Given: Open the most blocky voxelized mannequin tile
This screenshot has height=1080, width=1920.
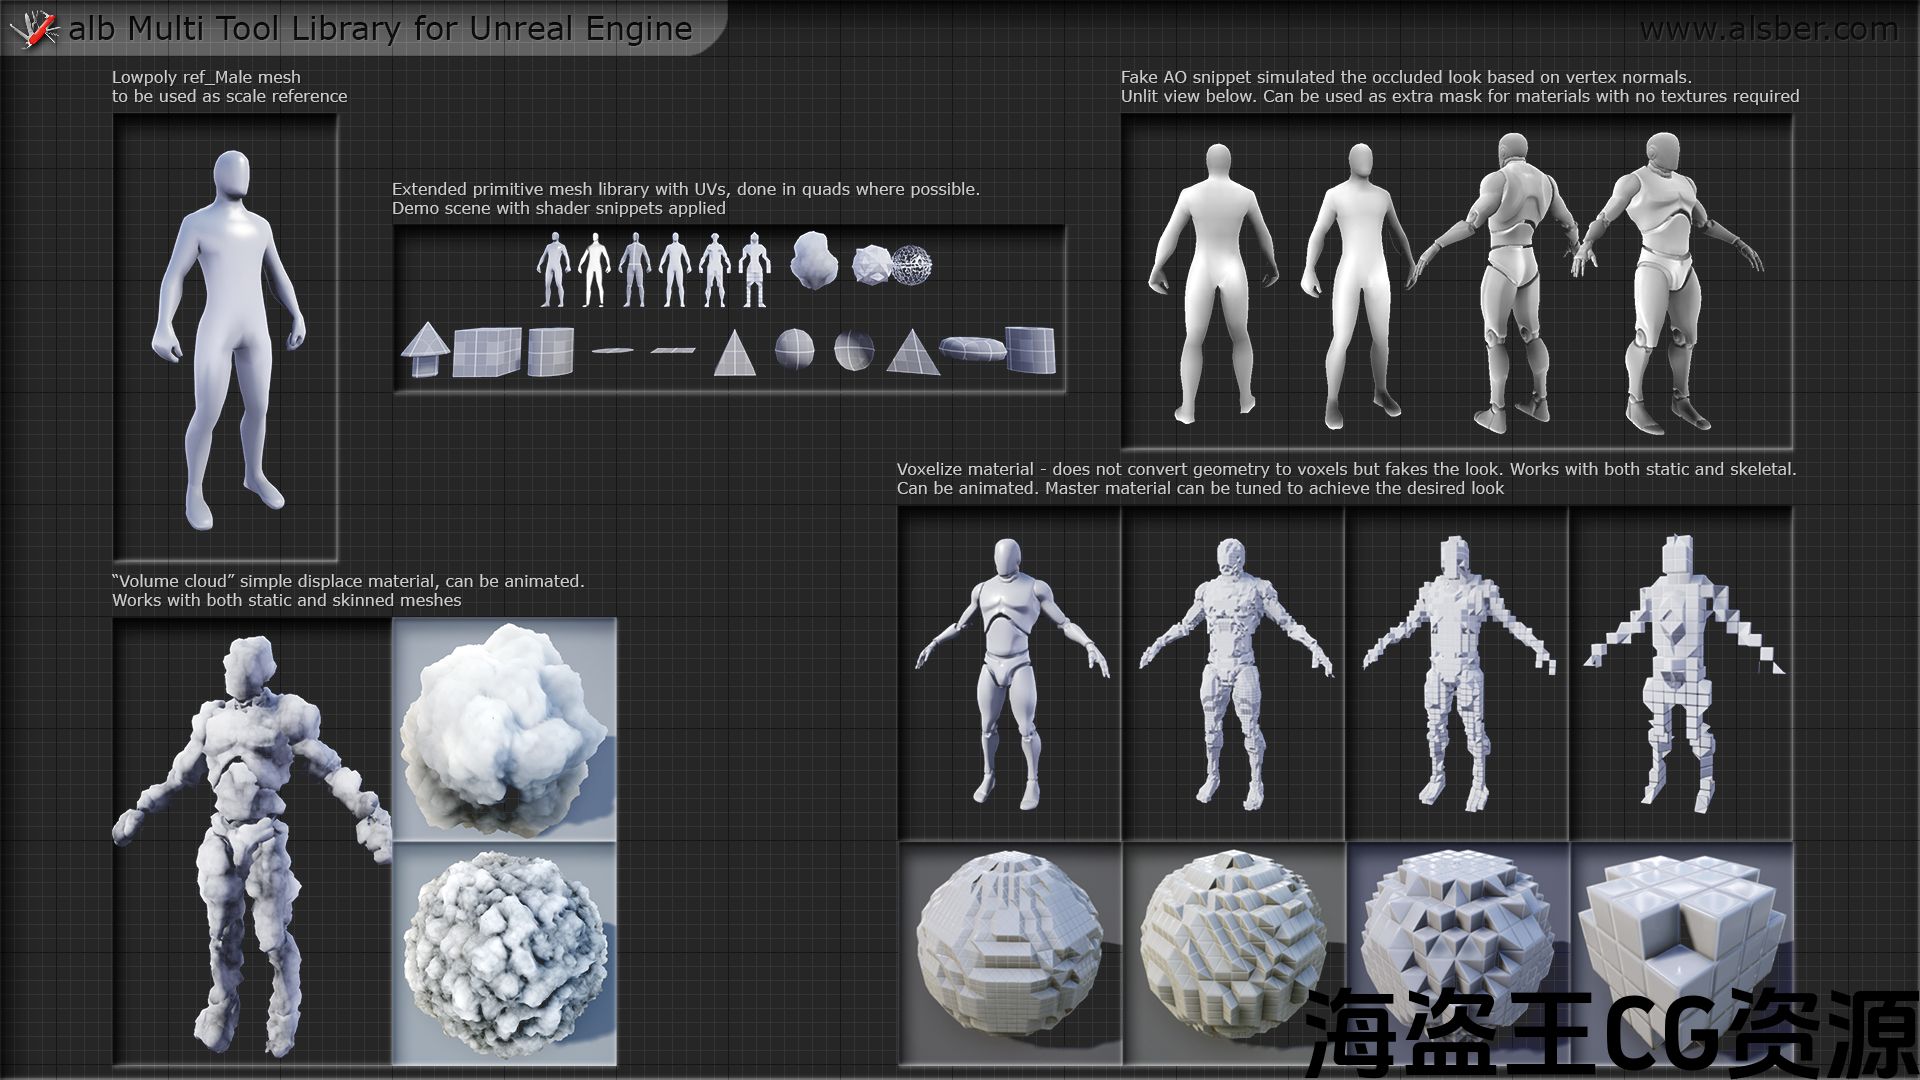Looking at the screenshot, I should tap(1680, 673).
